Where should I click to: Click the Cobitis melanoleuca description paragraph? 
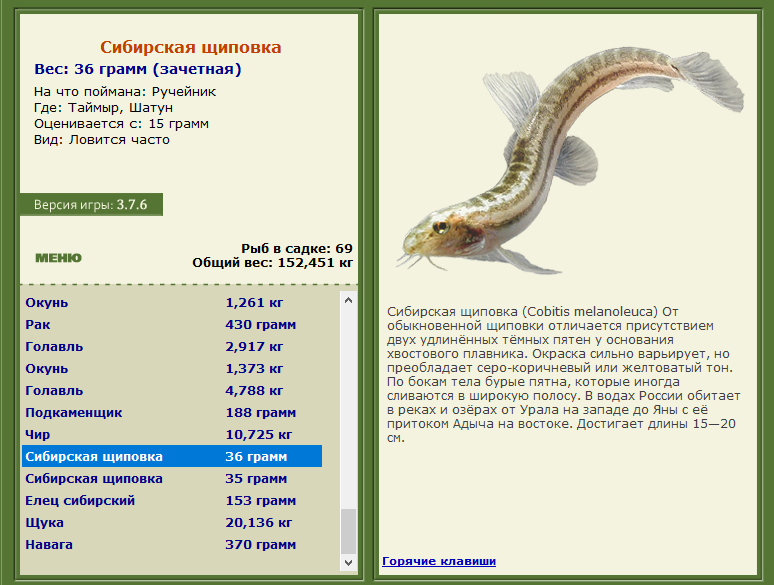click(564, 375)
